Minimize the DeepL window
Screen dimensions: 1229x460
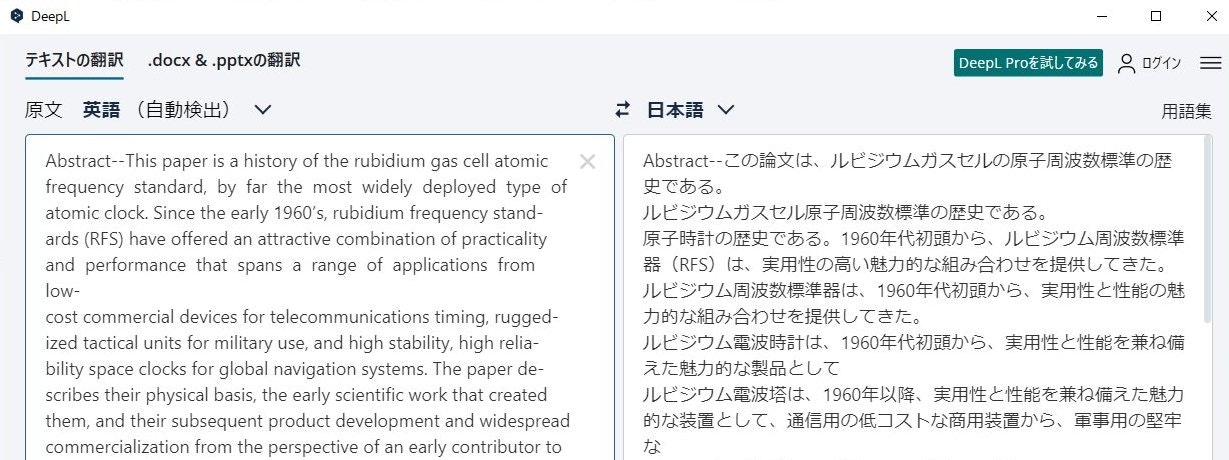pyautogui.click(x=1102, y=16)
